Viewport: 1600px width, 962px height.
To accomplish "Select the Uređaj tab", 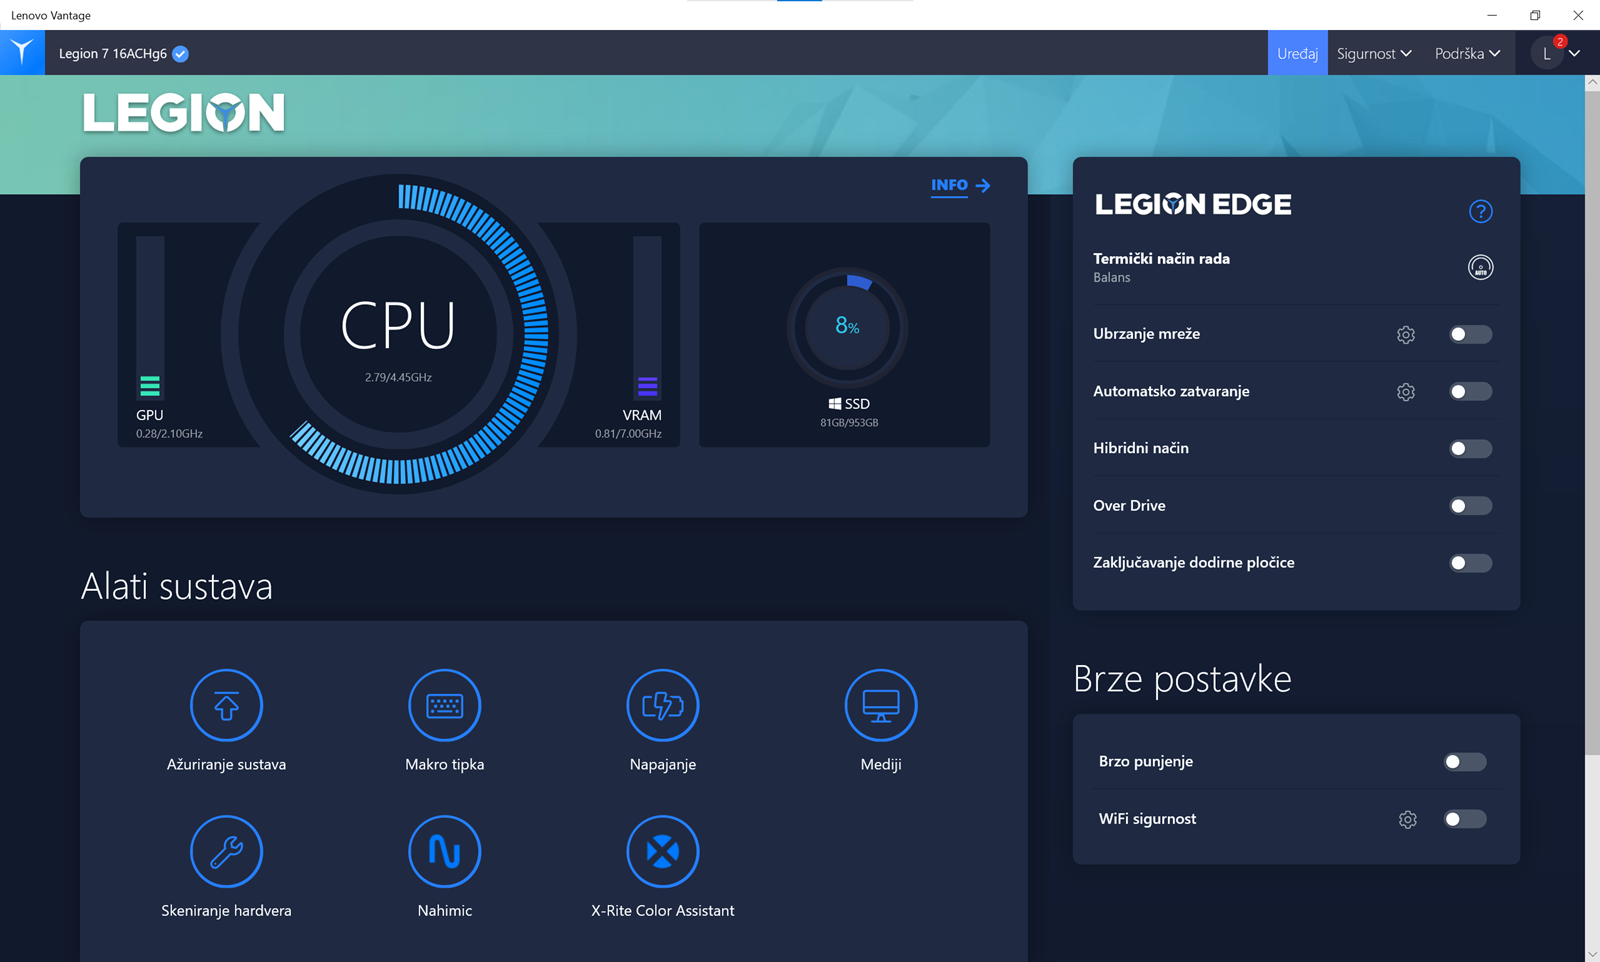I will click(x=1297, y=53).
